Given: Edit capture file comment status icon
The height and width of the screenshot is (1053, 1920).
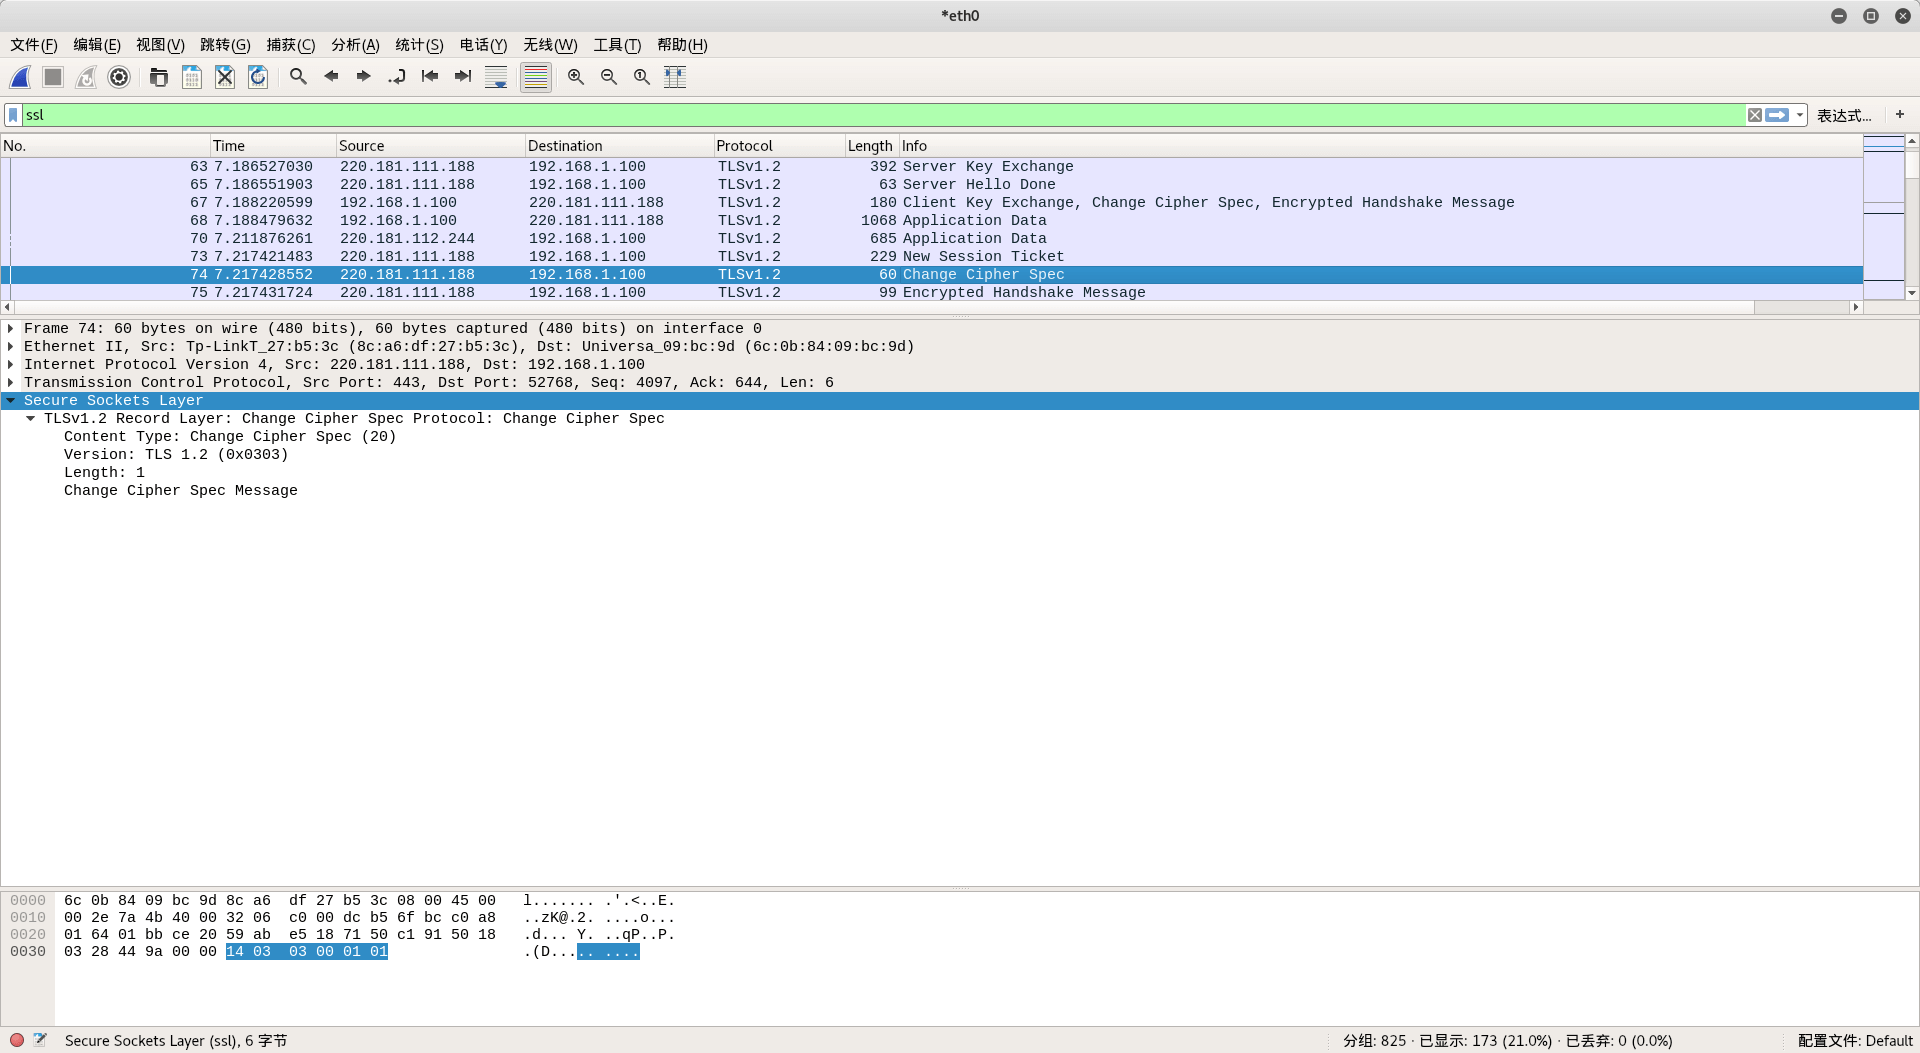Looking at the screenshot, I should tap(40, 1040).
